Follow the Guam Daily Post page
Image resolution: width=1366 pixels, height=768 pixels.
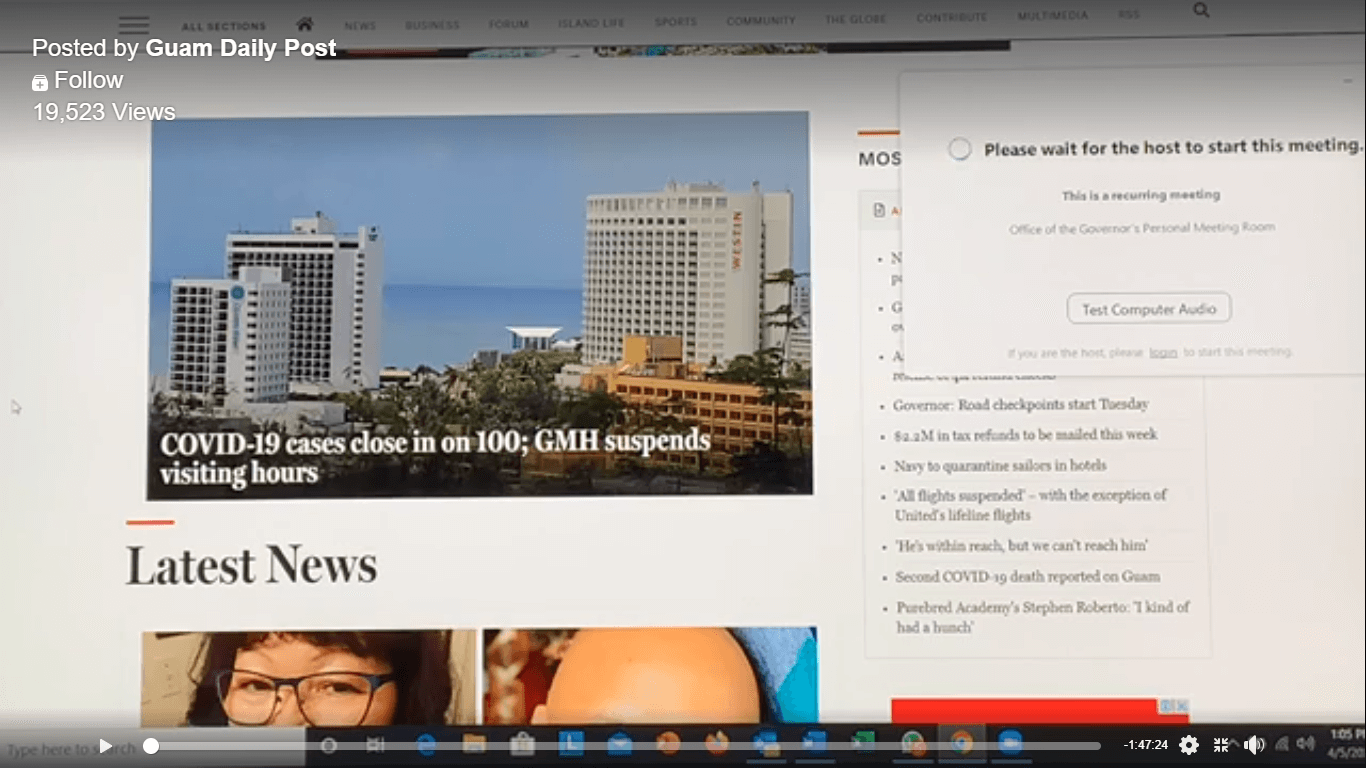click(78, 80)
